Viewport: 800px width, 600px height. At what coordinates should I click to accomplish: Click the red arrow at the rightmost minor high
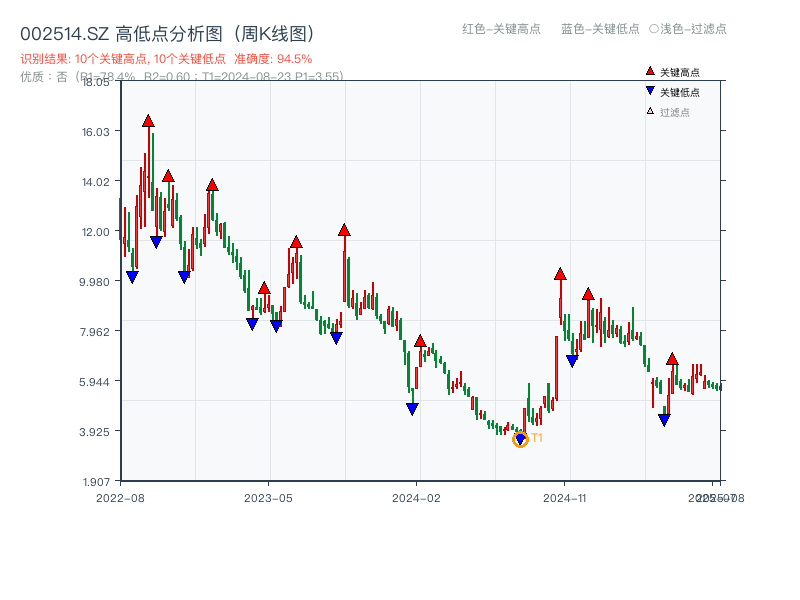point(672,361)
